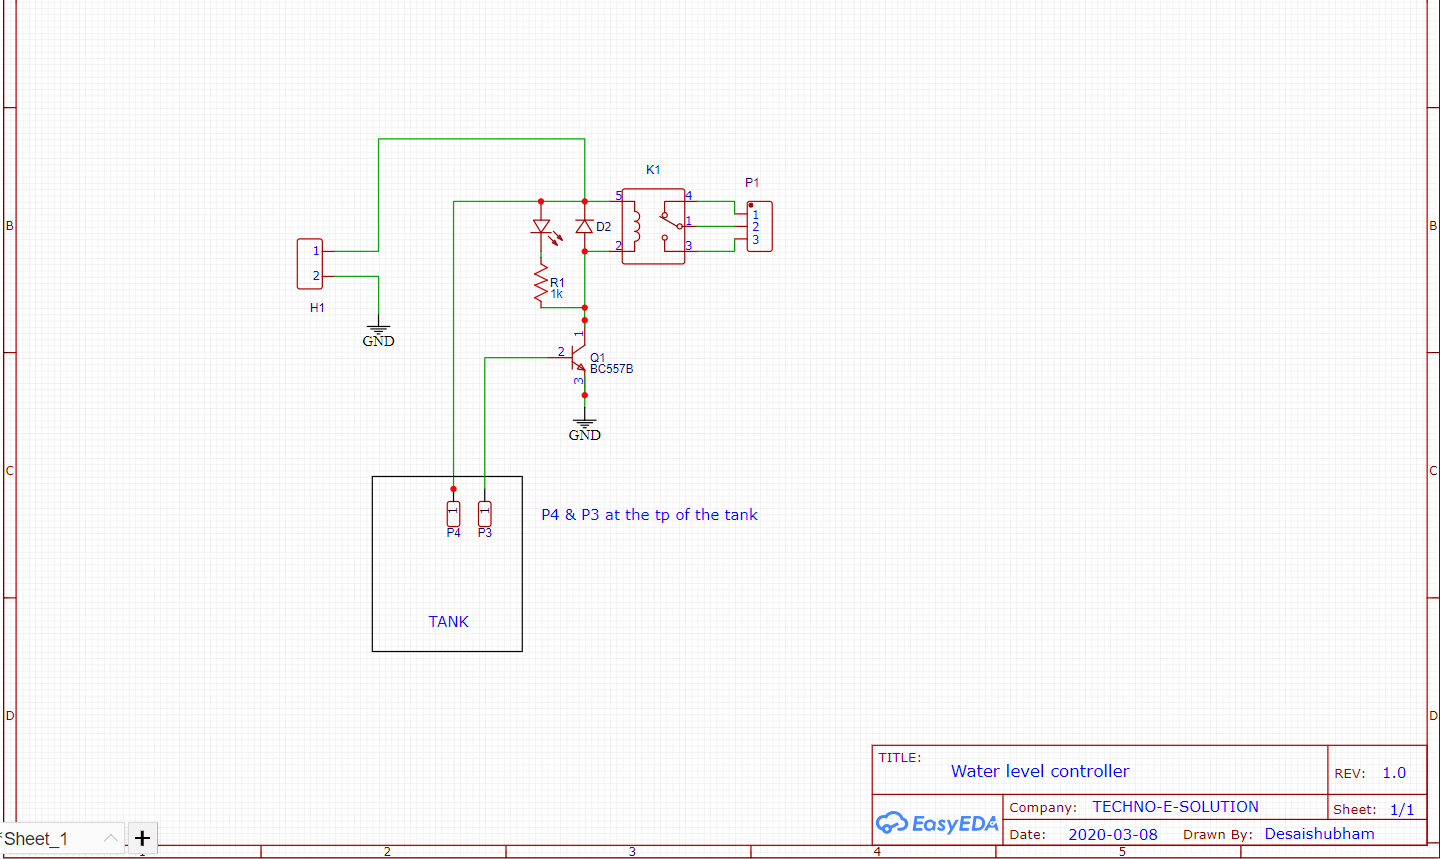Select the diode D2 symbol

[x=585, y=227]
